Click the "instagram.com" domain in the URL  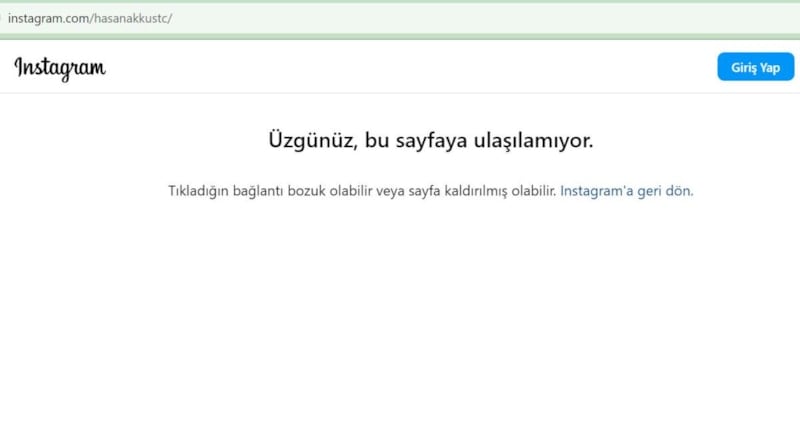[49, 19]
